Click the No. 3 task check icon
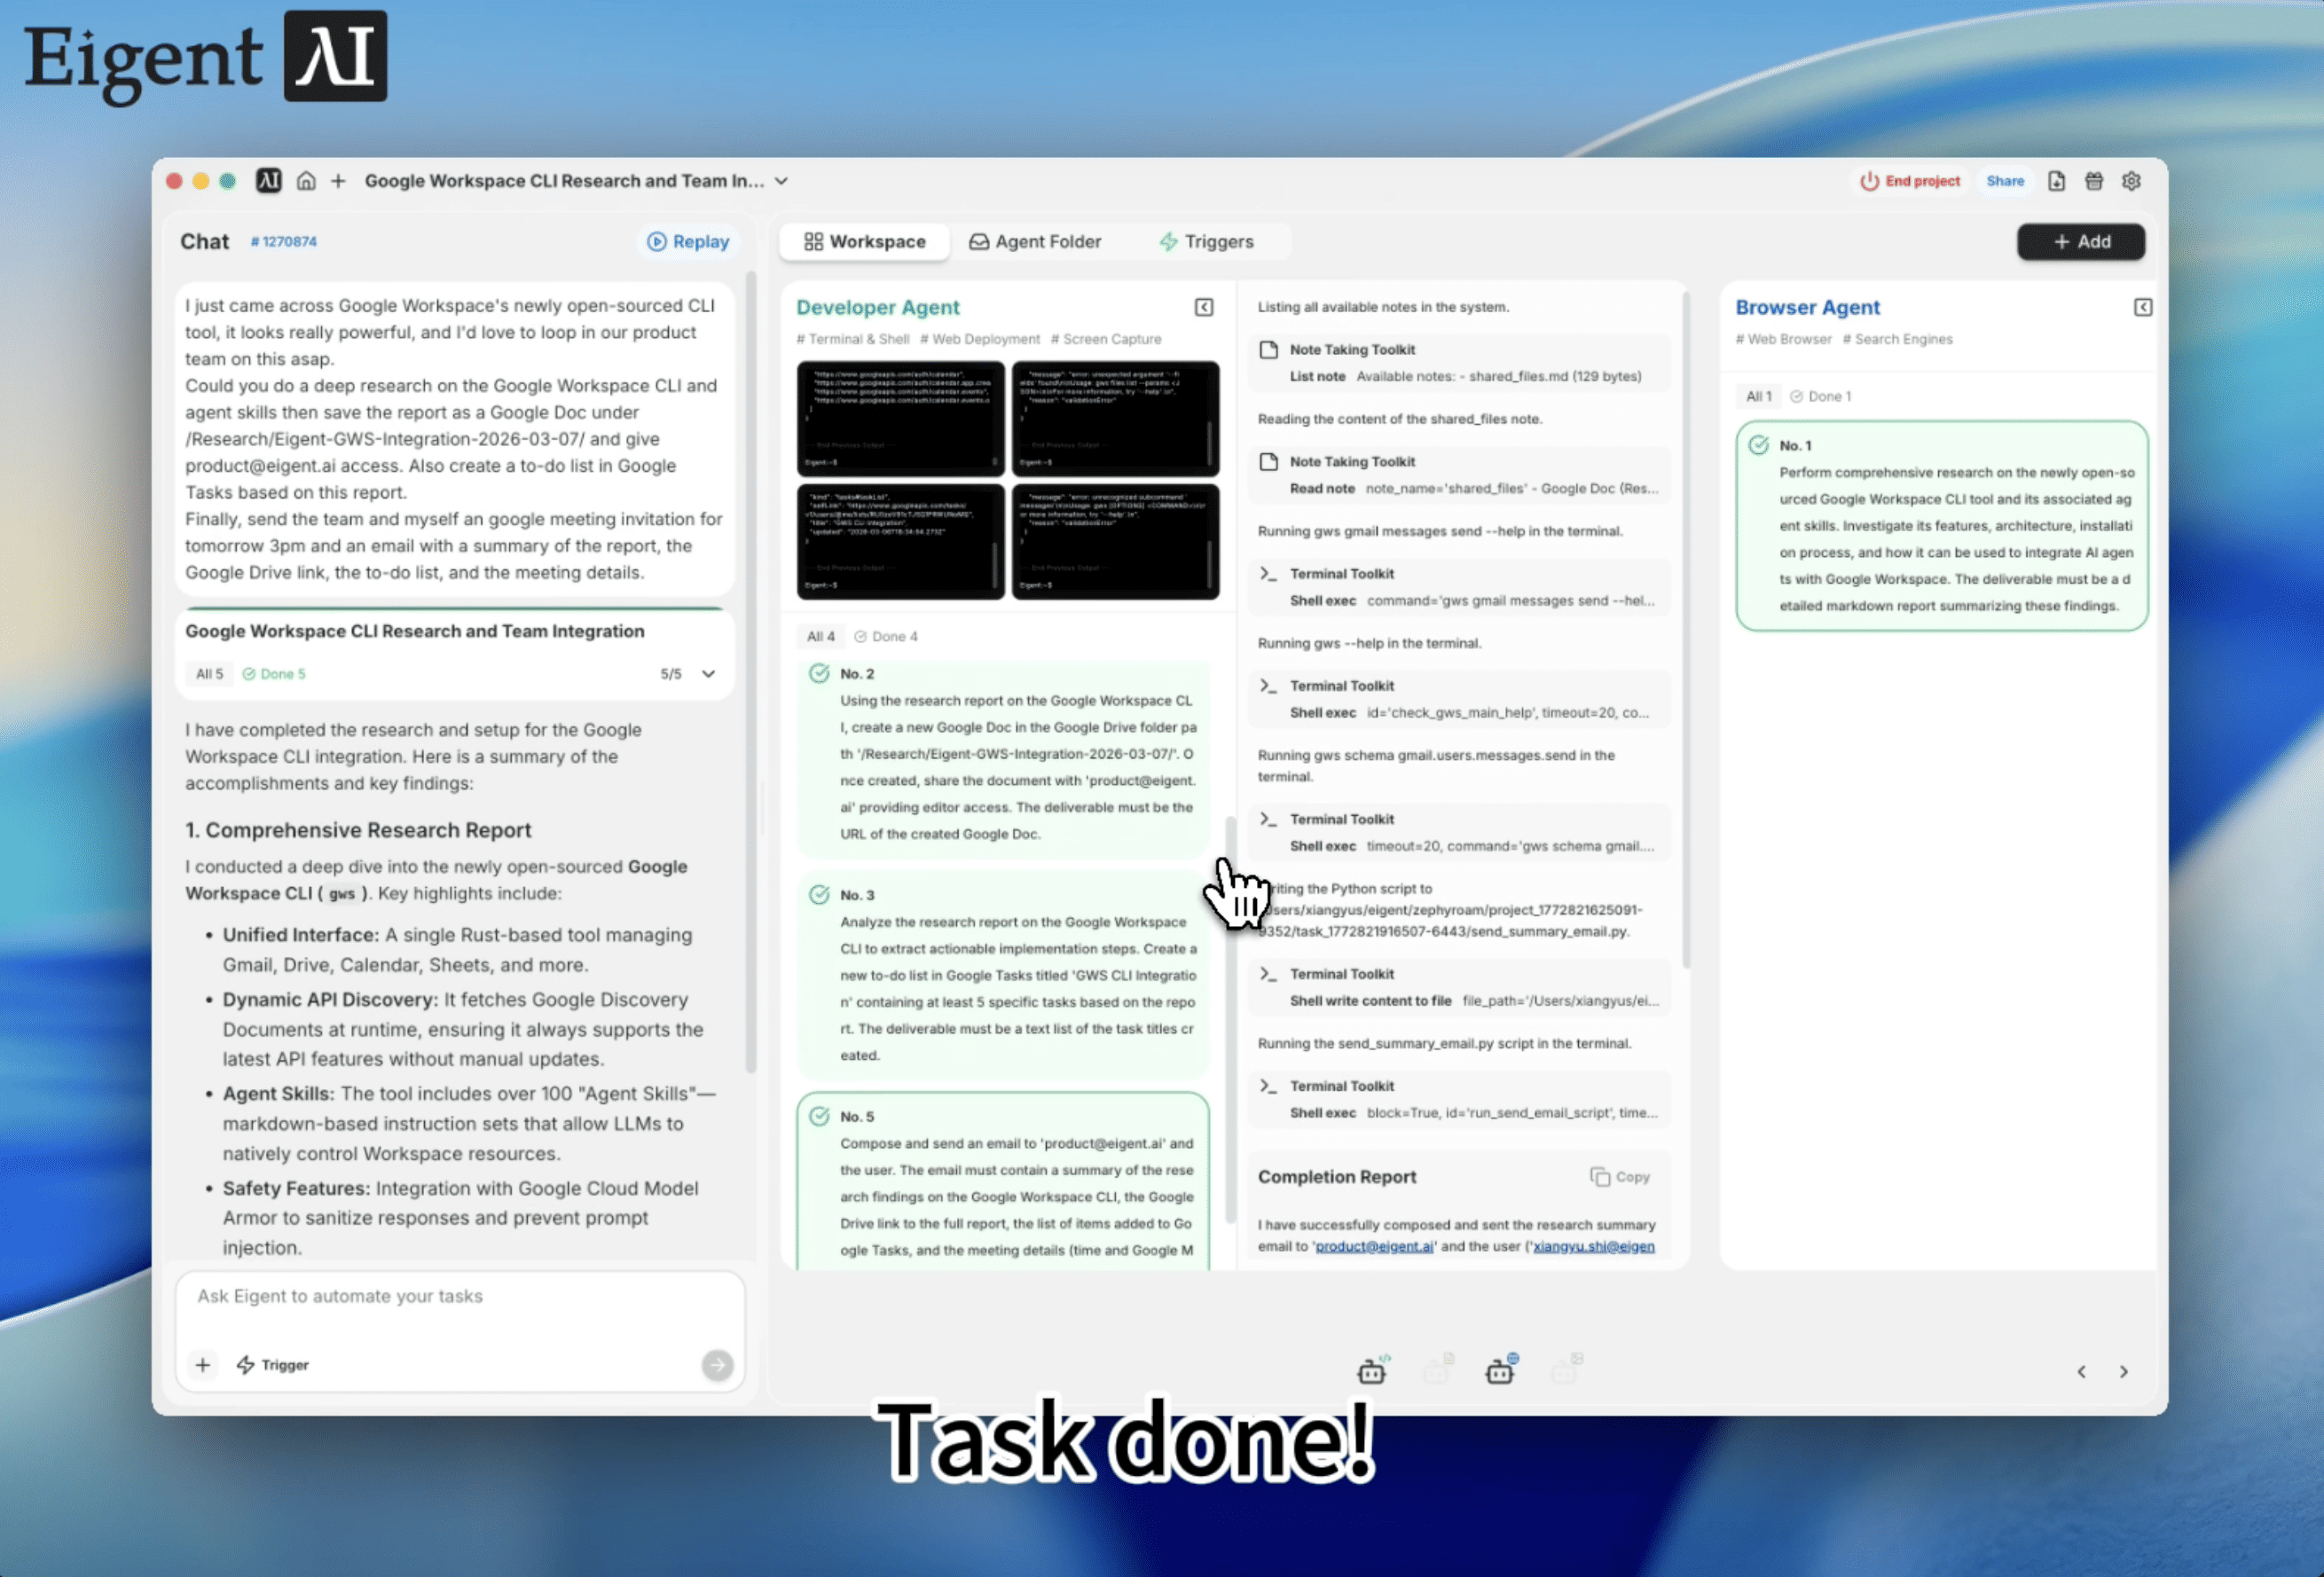Screen dimensions: 2324x1577 (819, 894)
